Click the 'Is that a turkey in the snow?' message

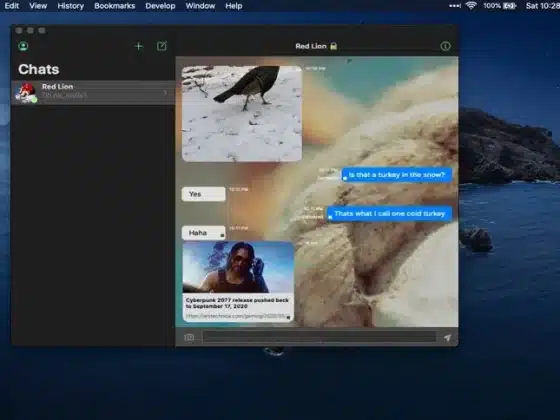(397, 175)
